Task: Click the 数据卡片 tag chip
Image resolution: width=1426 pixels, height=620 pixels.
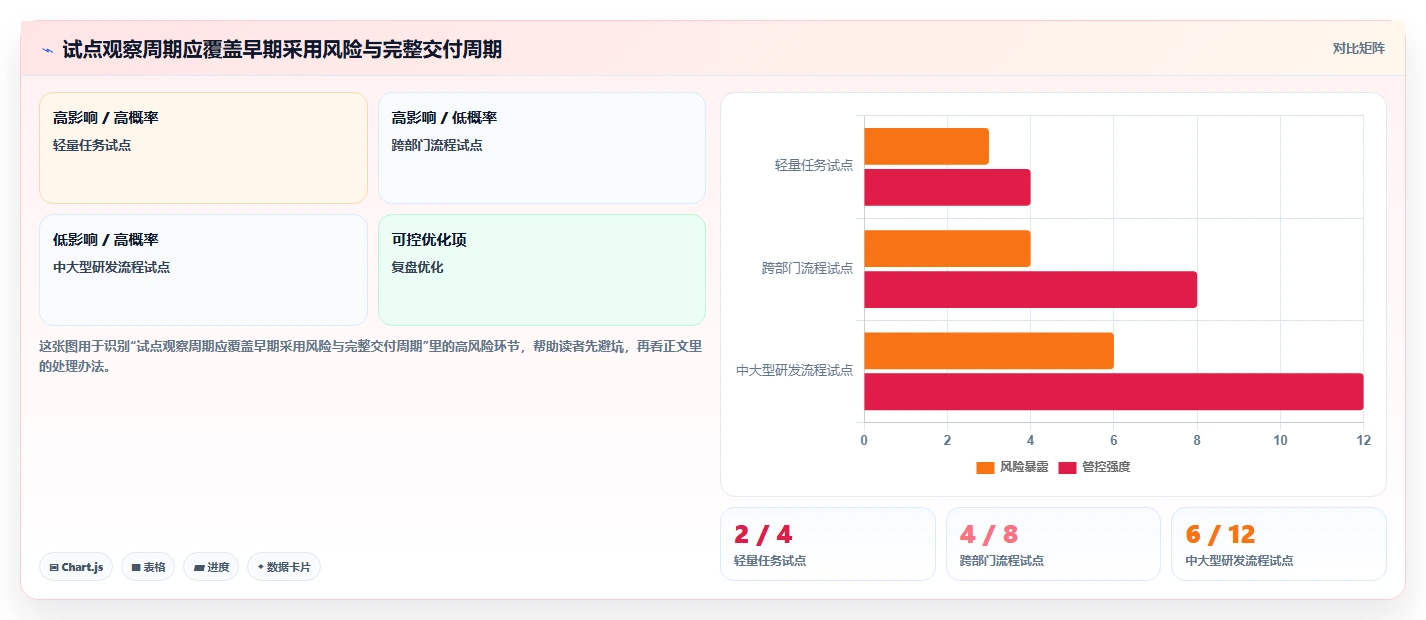Action: tap(284, 567)
